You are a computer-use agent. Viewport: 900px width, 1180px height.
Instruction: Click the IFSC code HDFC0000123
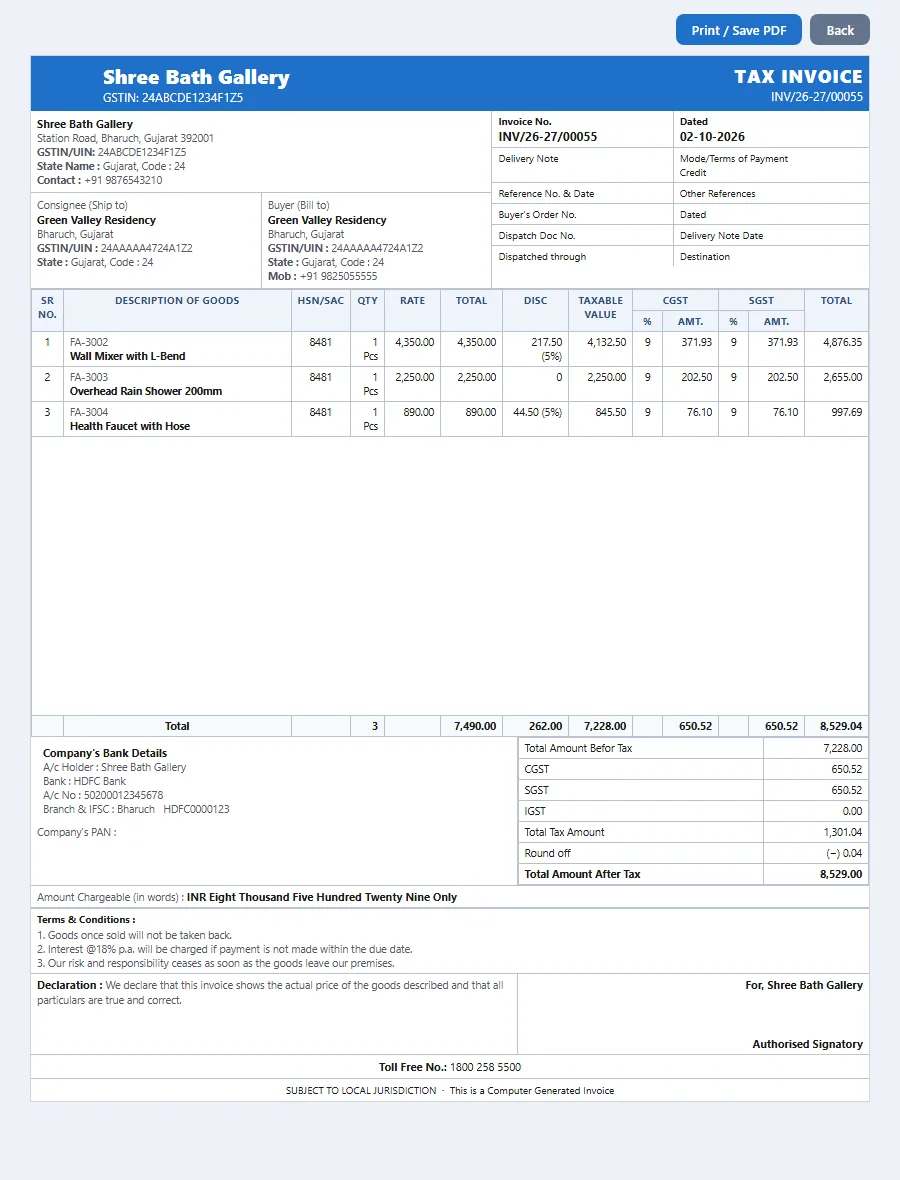pyautogui.click(x=196, y=809)
